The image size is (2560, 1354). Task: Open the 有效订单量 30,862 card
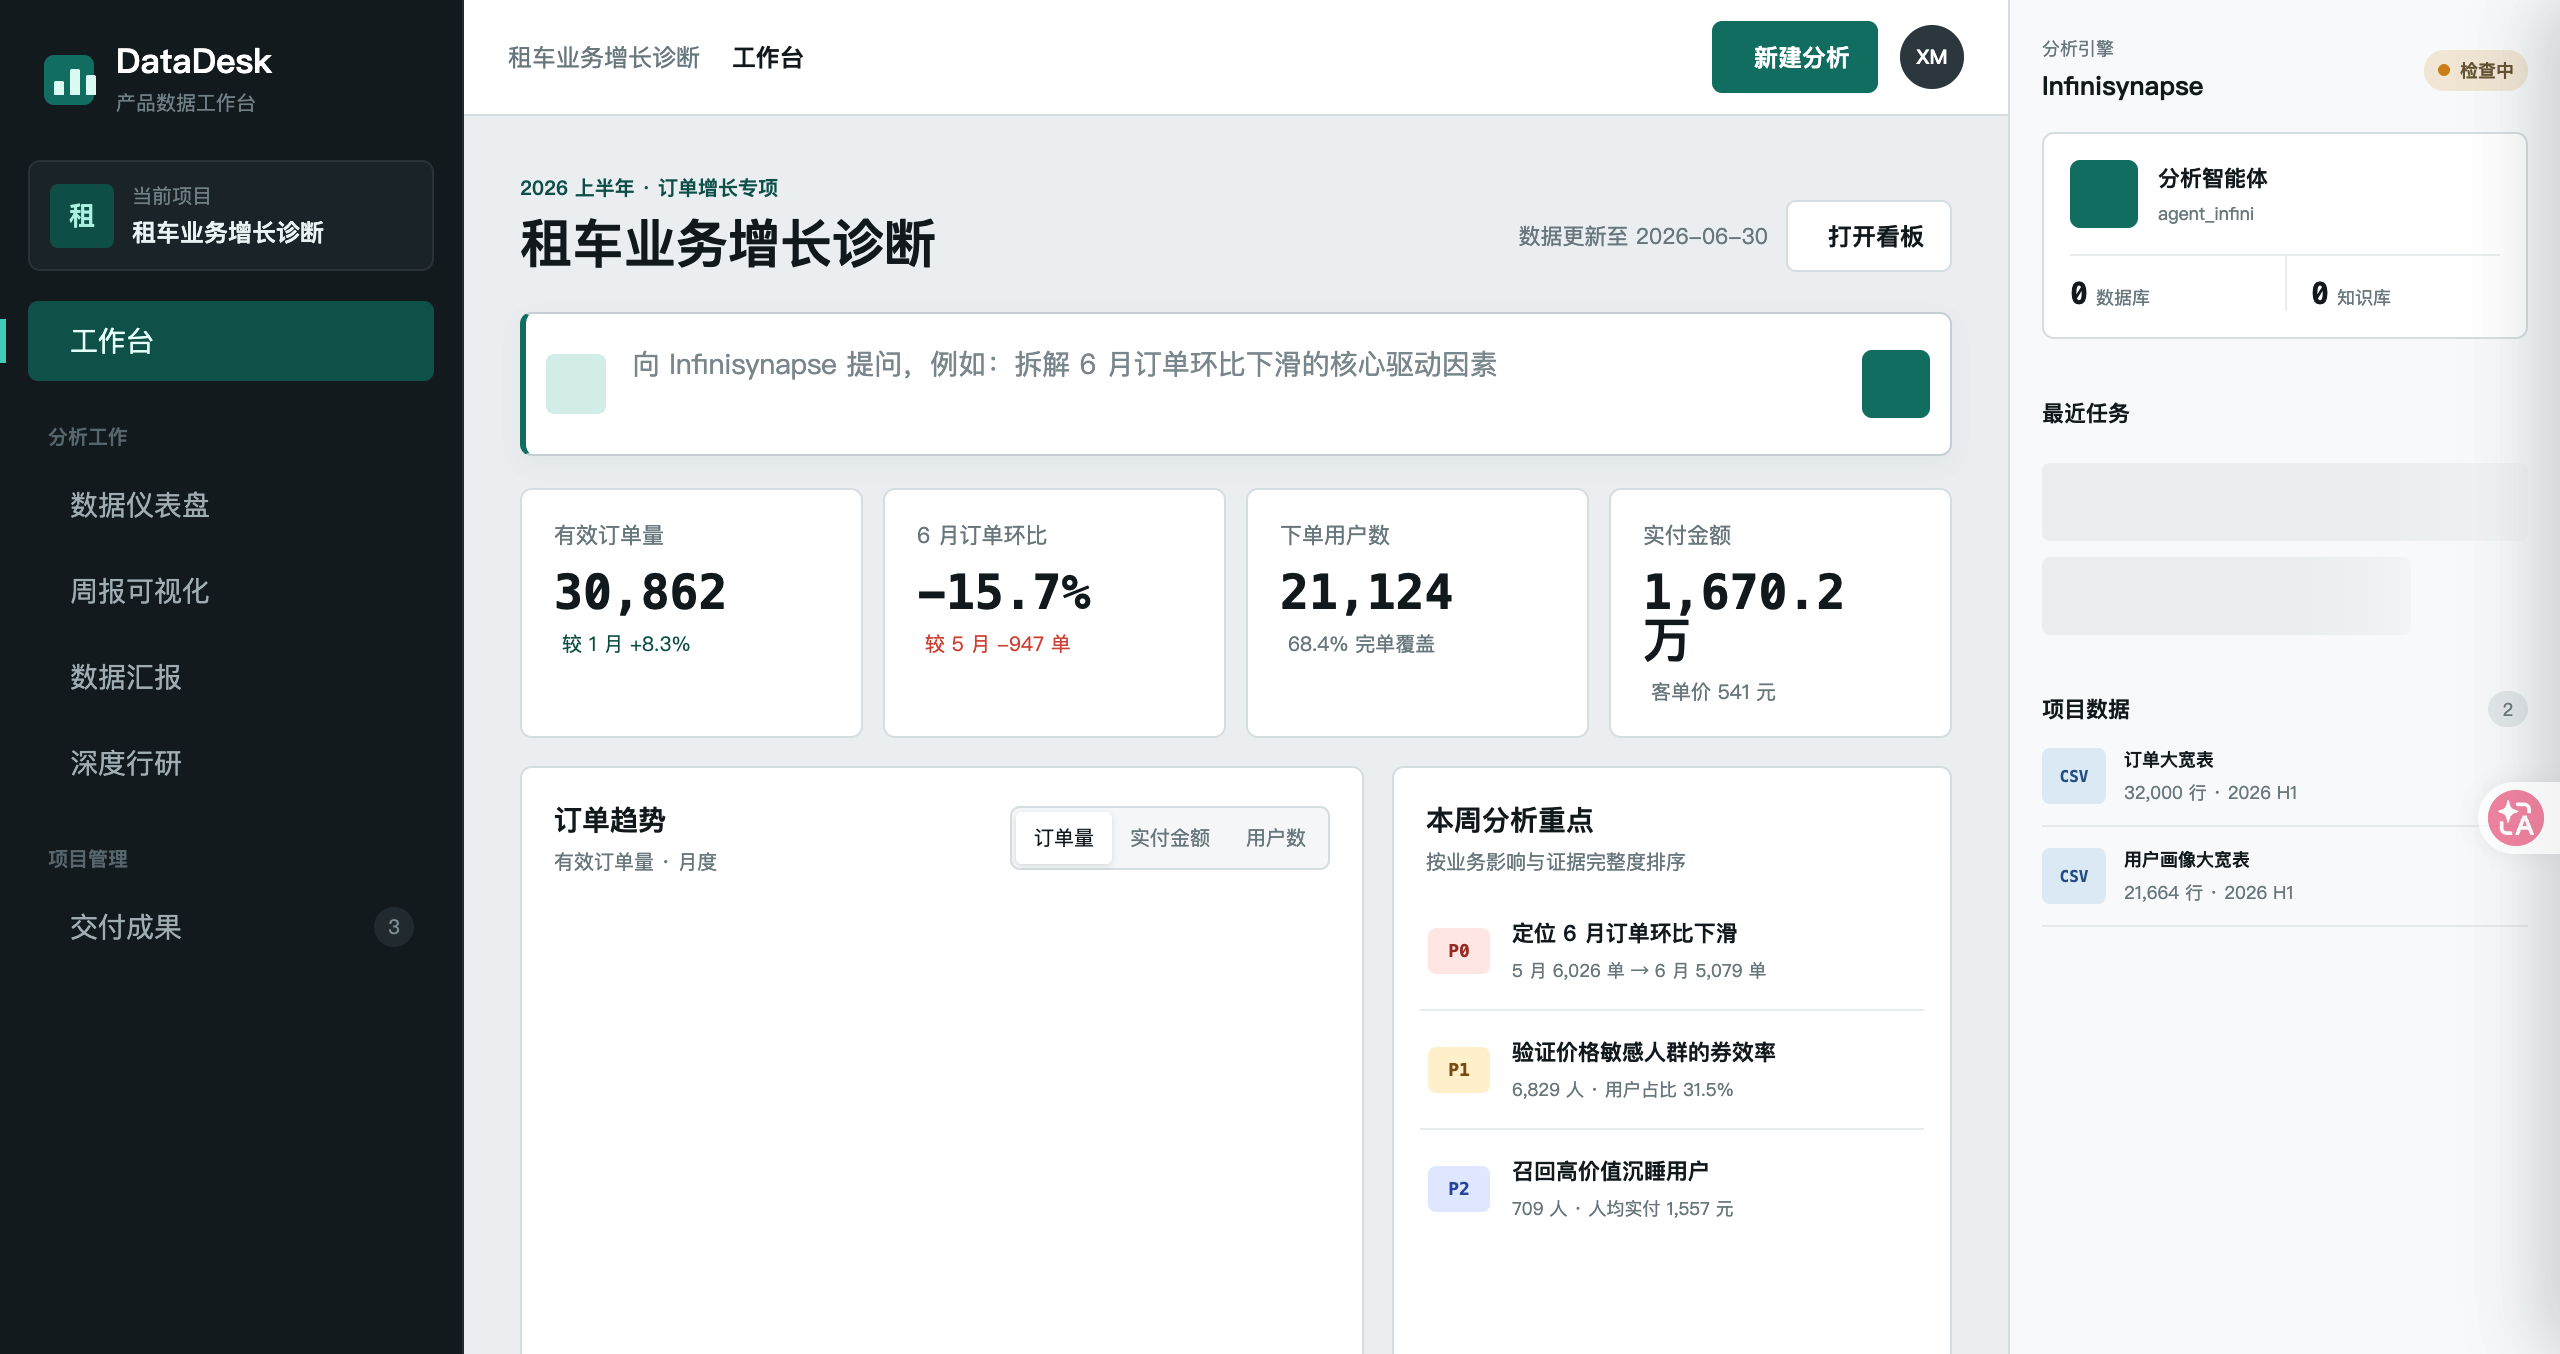(x=692, y=613)
